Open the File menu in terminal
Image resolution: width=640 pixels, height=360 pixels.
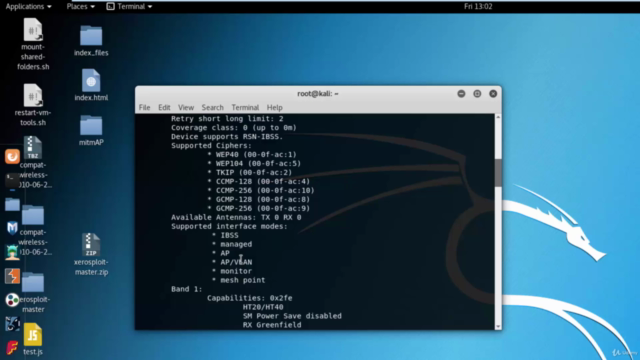coord(144,107)
